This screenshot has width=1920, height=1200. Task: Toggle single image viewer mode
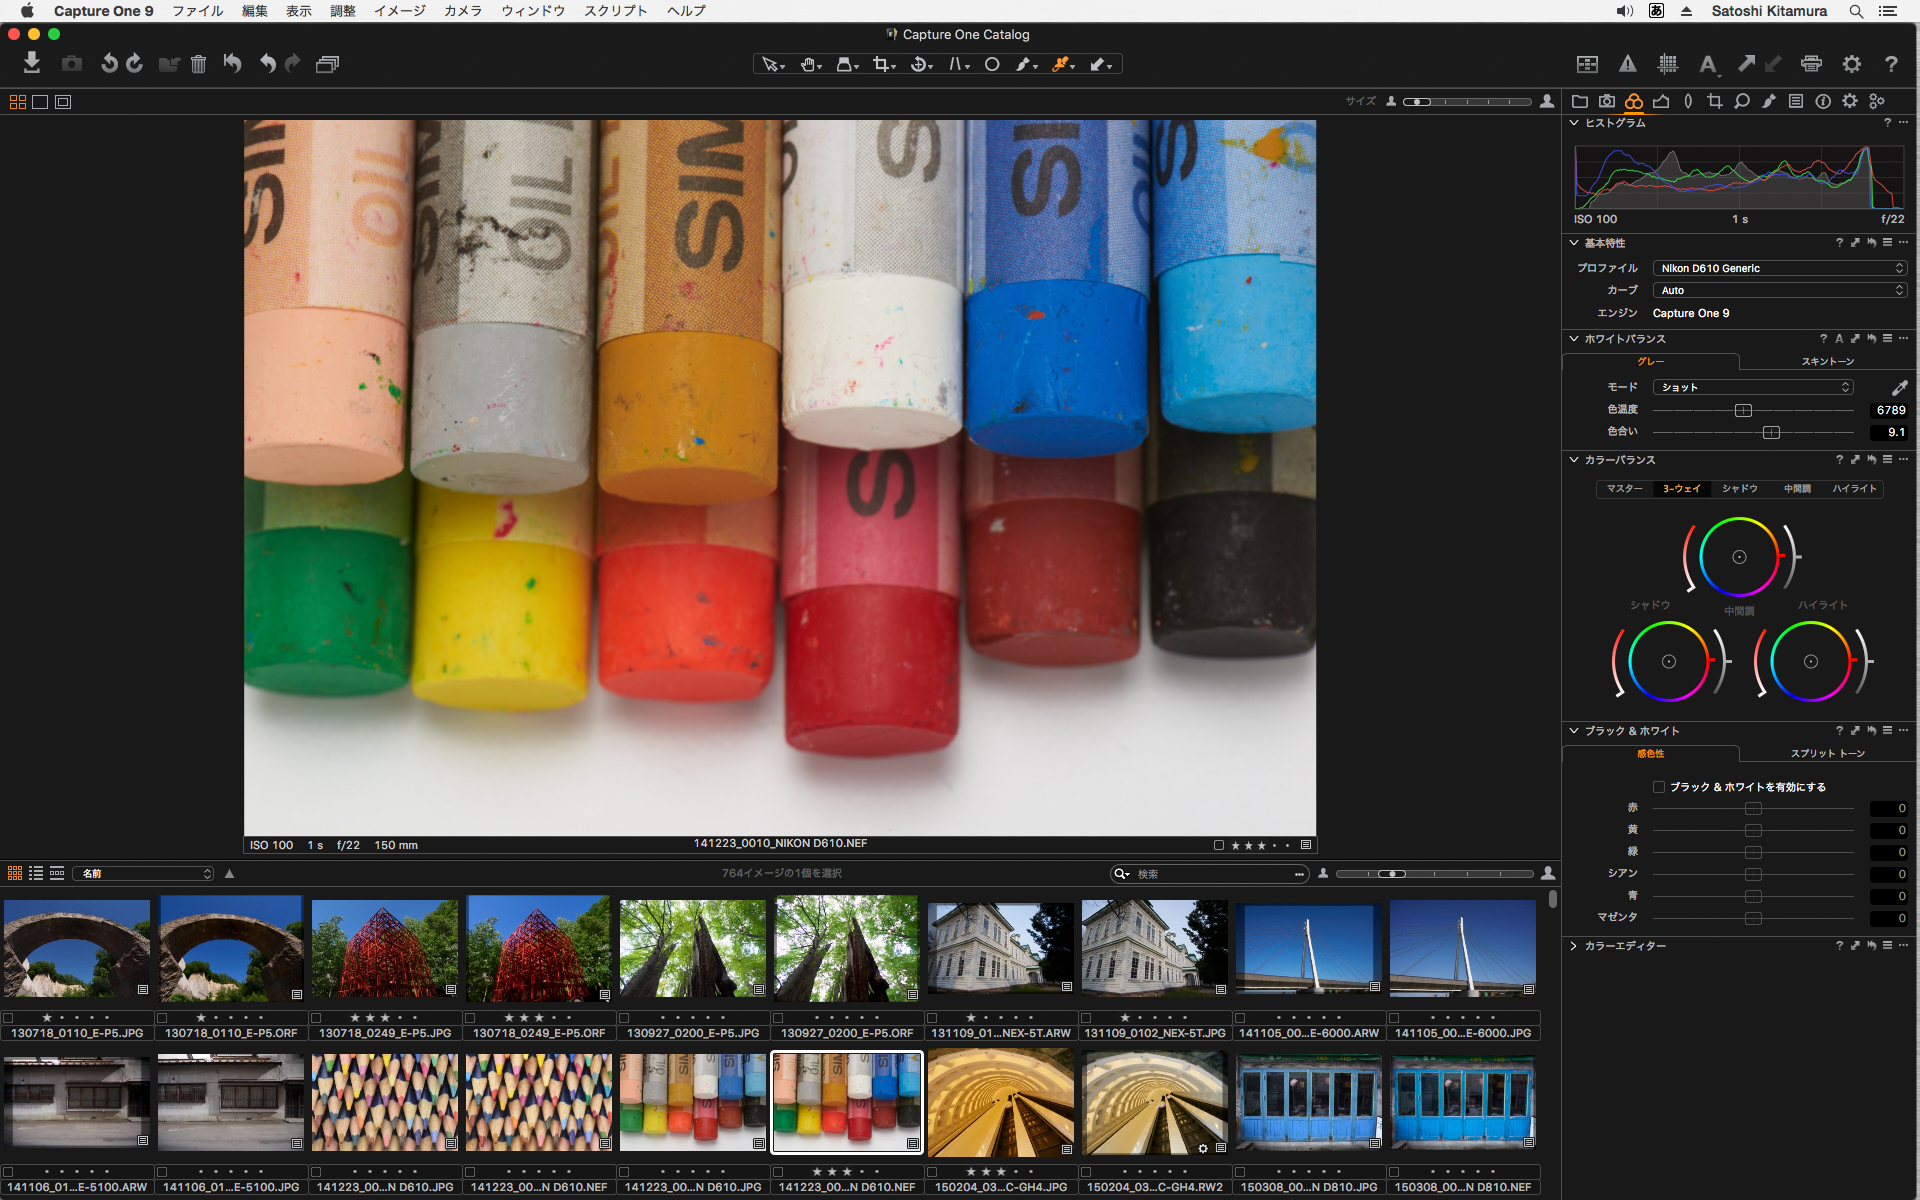coord(40,102)
